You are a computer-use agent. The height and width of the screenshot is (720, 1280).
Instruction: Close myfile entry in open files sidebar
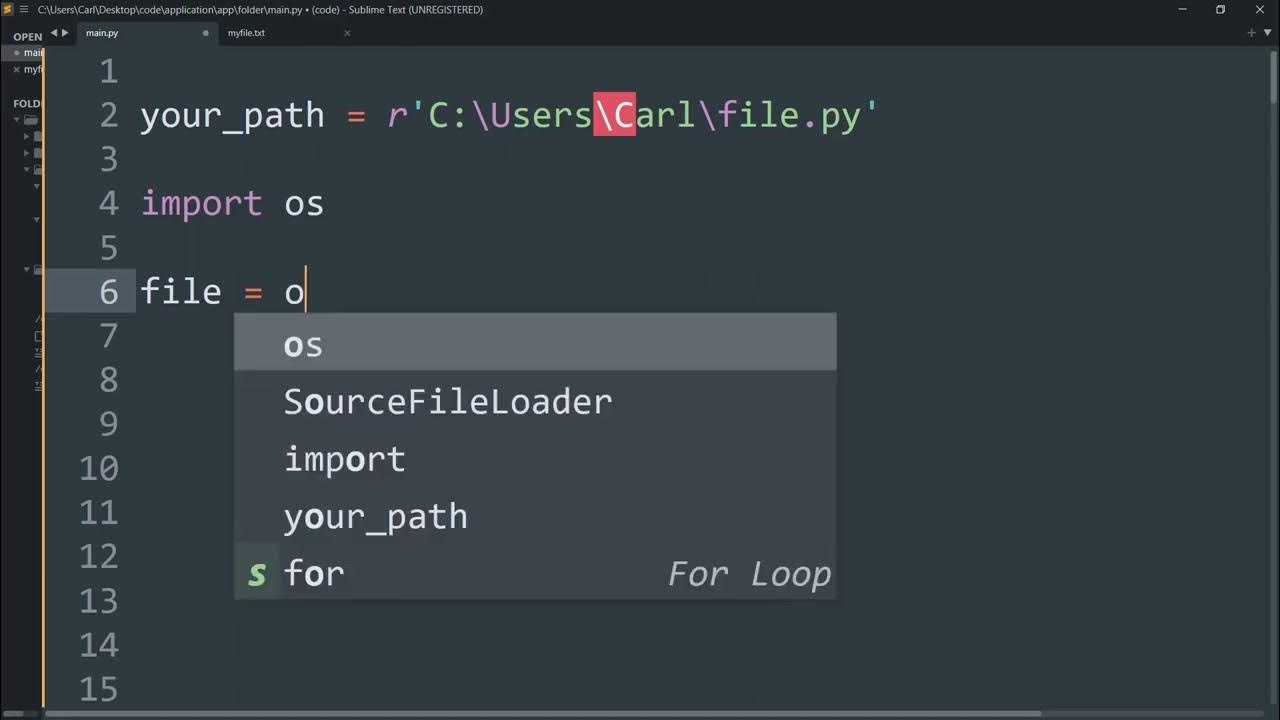[16, 70]
